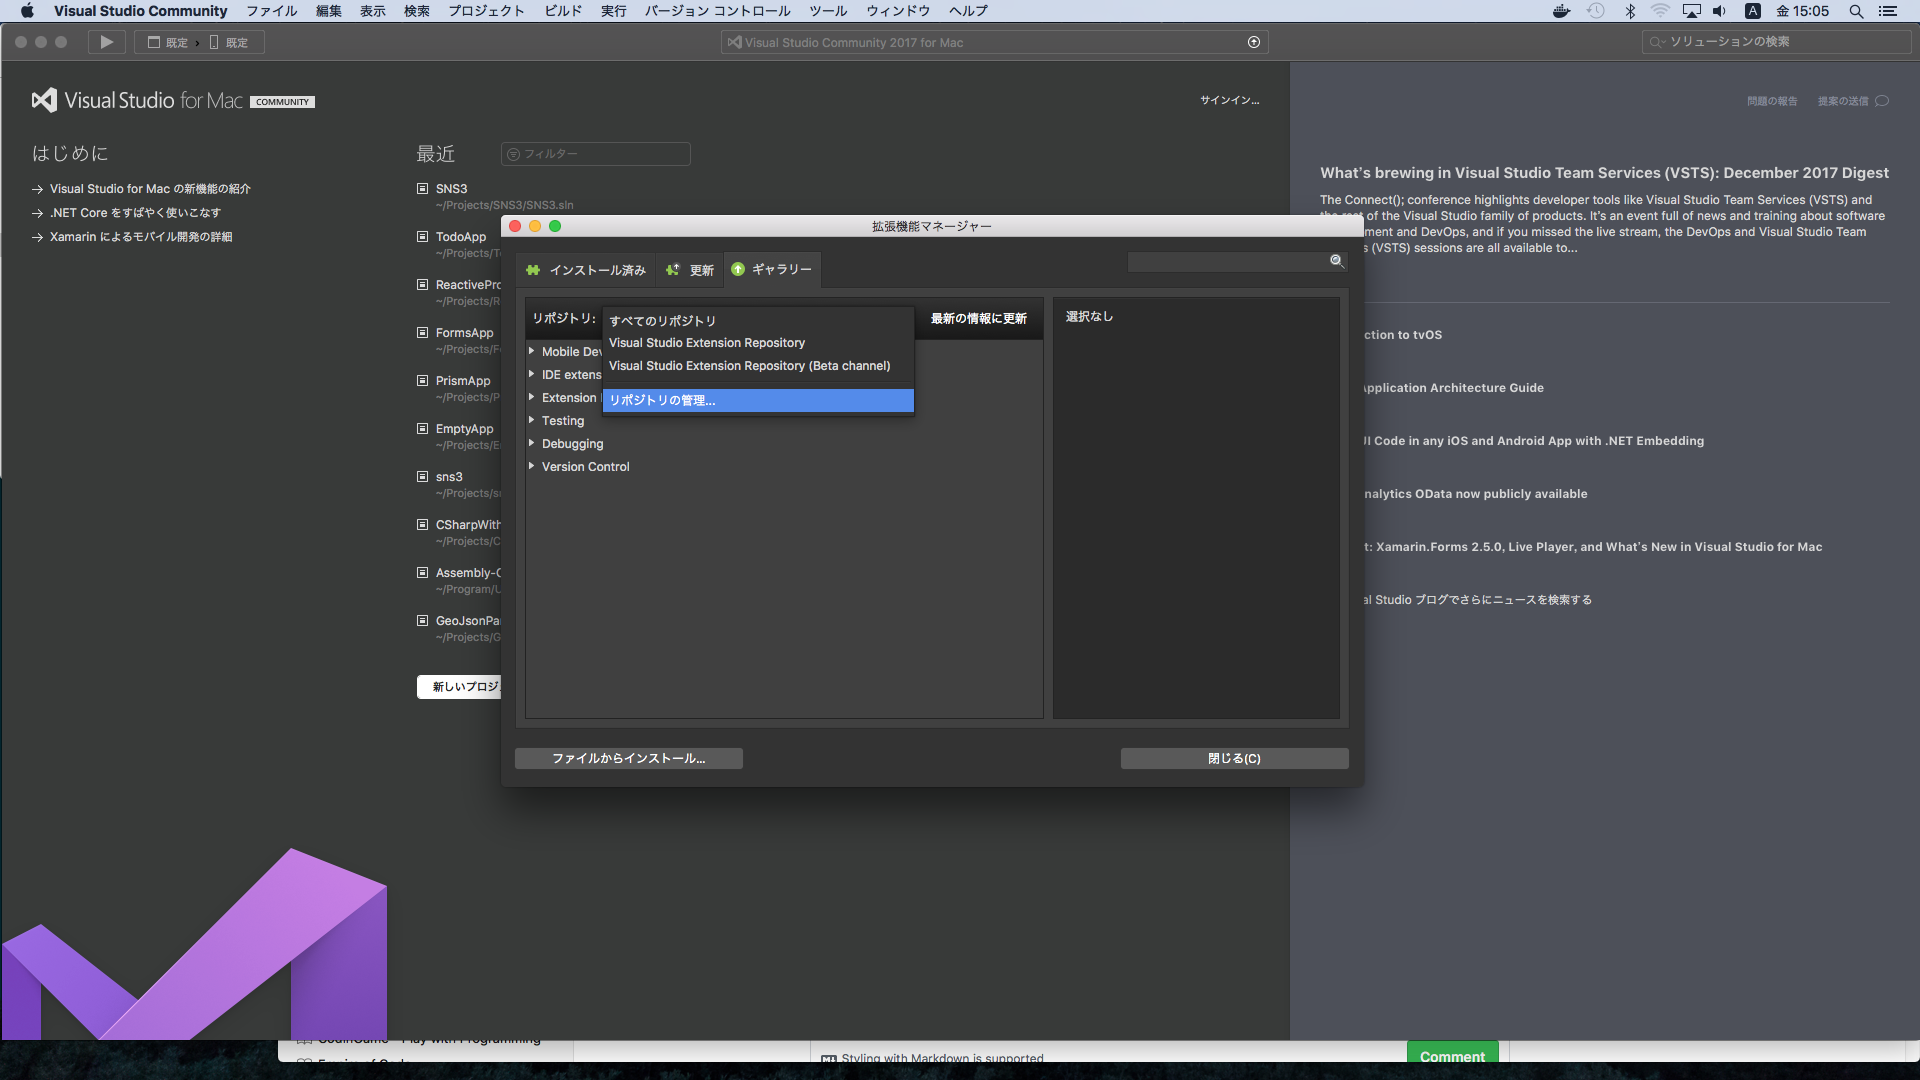
Task: Click the 閉じる(C) button
Action: [x=1234, y=758]
